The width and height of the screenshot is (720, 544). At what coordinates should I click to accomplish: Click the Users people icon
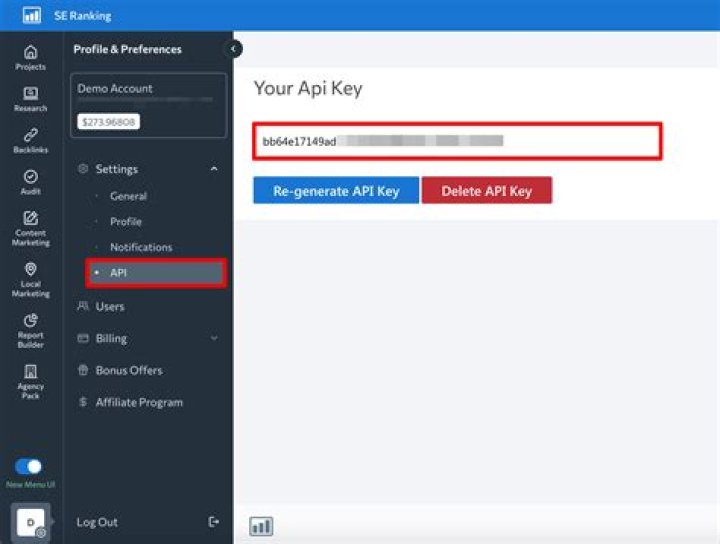(83, 306)
